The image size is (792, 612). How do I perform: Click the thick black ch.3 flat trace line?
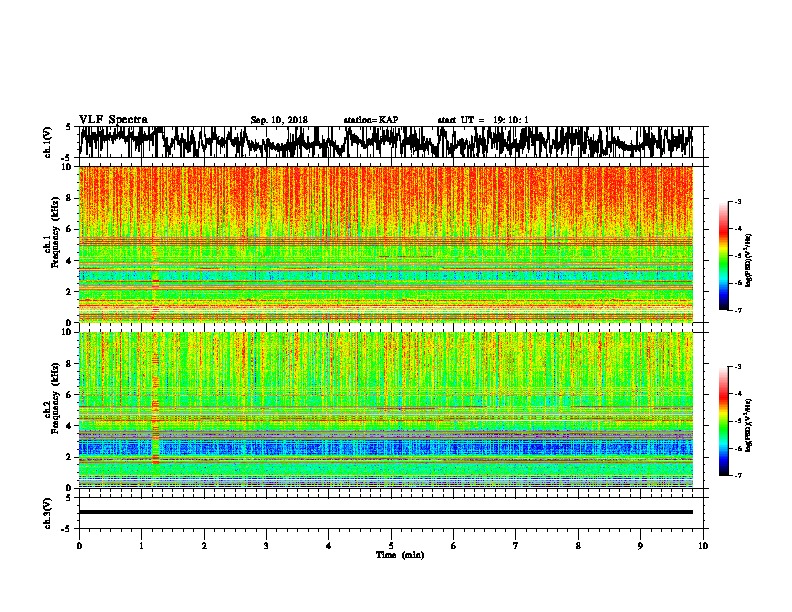point(385,512)
